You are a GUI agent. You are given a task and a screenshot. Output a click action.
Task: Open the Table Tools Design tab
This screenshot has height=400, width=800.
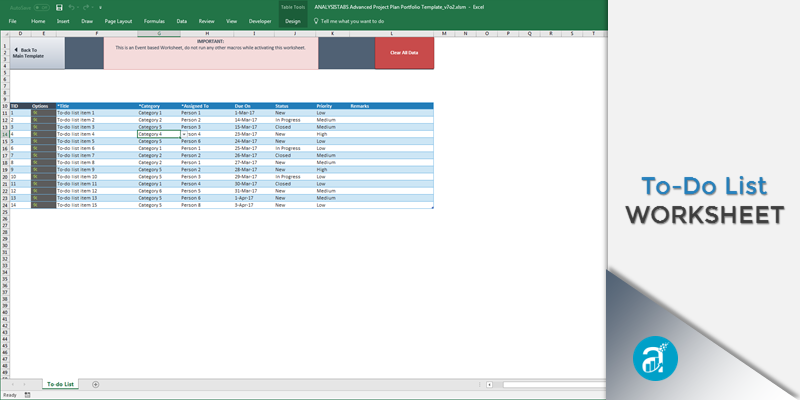(x=292, y=20)
